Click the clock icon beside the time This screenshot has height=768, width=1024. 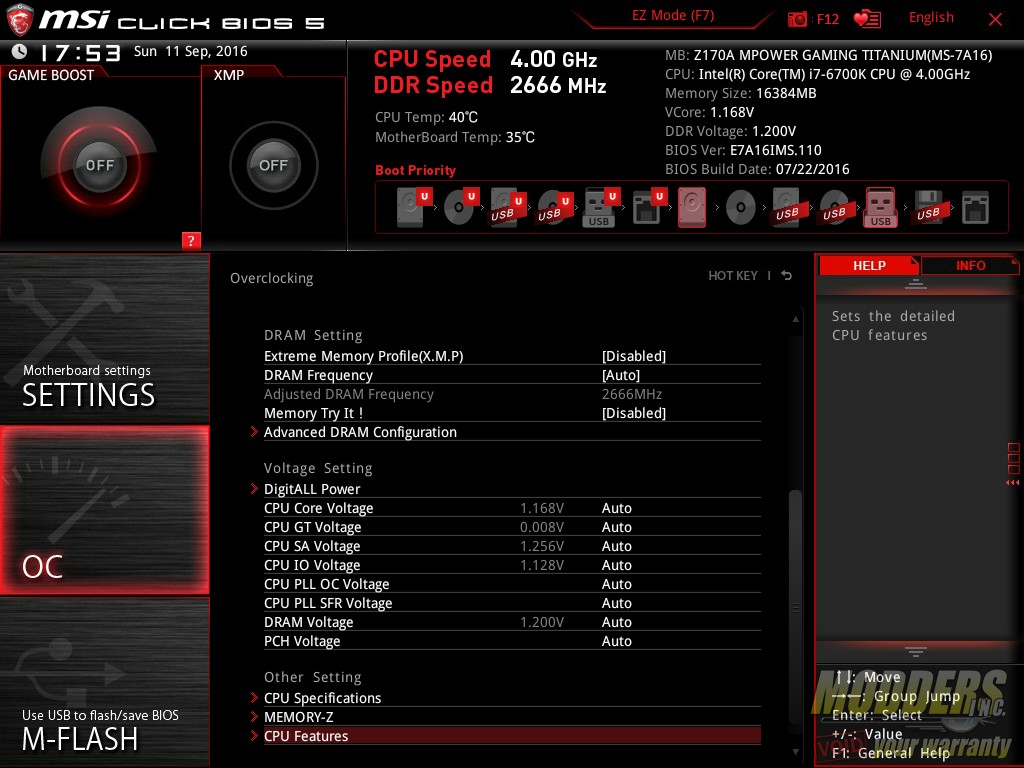tap(20, 52)
